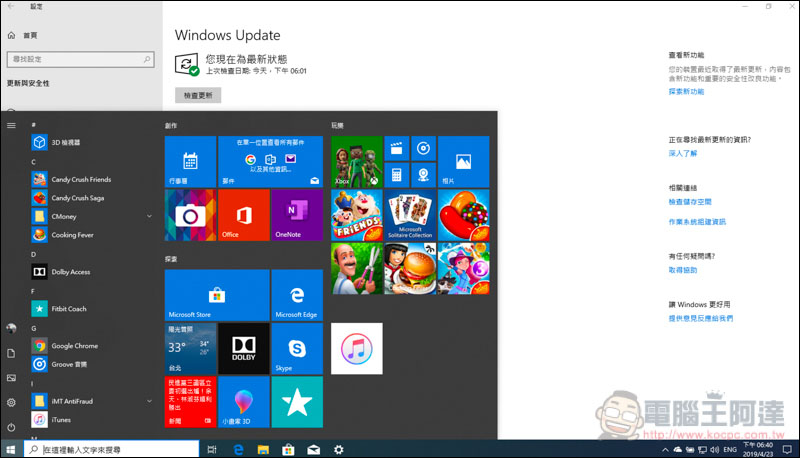Screen dimensions: 800x458
Task: Open the OS build info link
Action: (697, 222)
